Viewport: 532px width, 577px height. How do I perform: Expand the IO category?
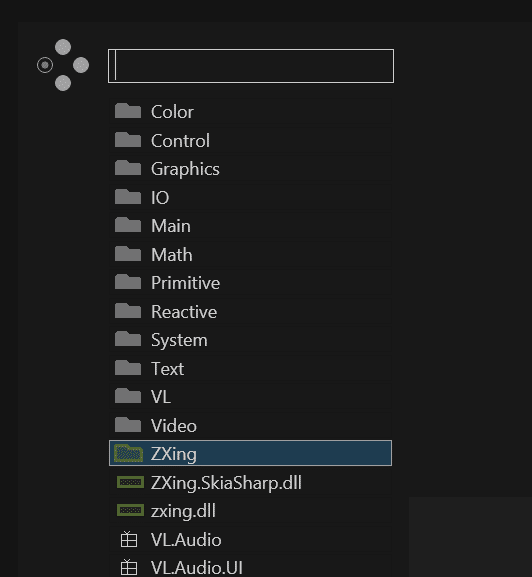[250, 198]
